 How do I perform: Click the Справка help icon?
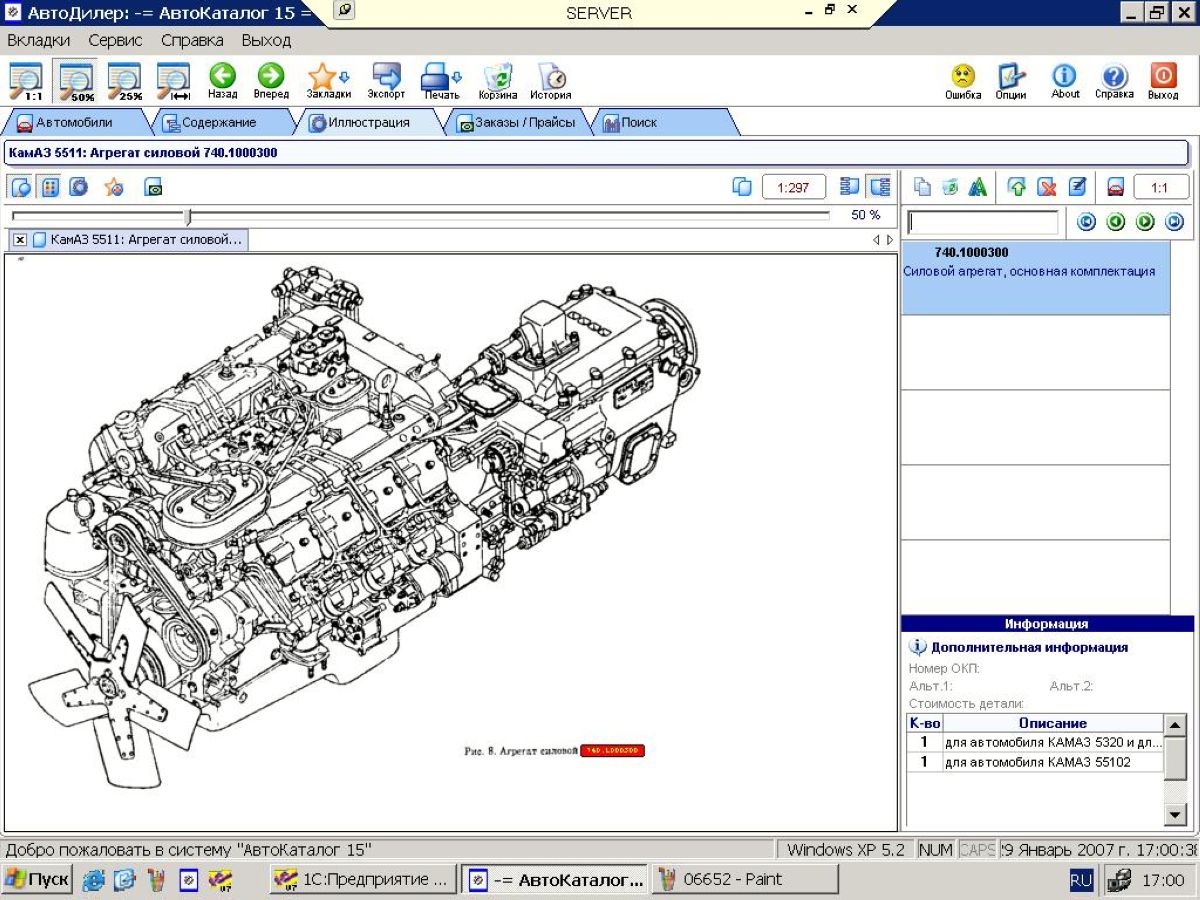1114,77
